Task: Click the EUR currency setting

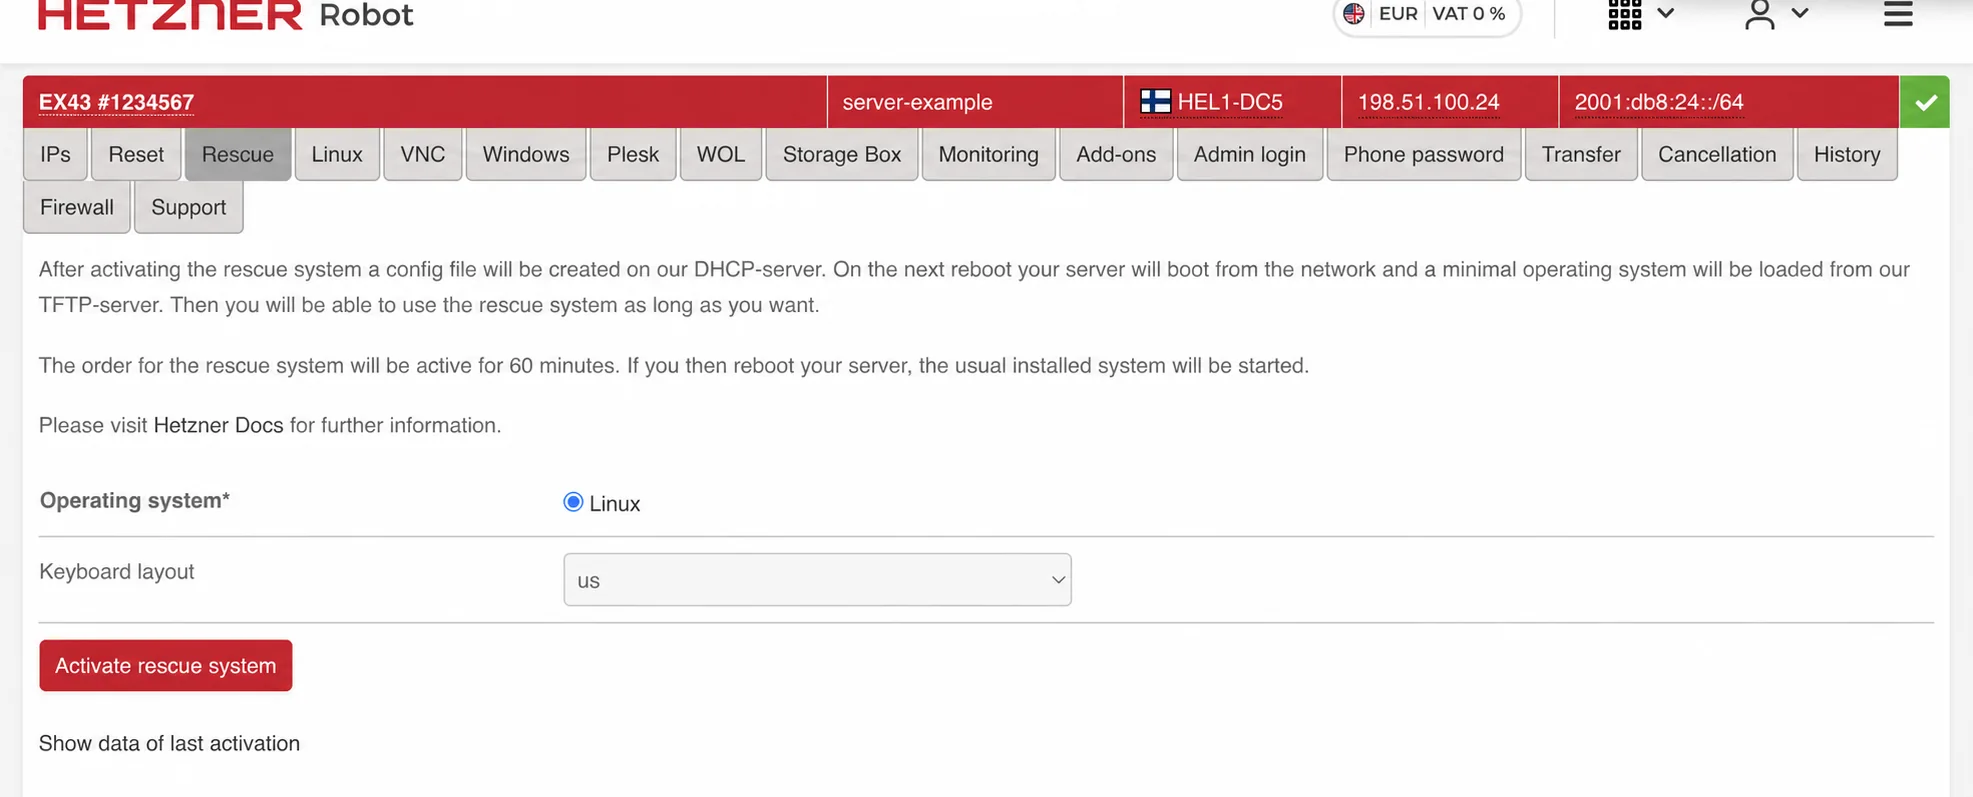Action: [x=1398, y=14]
